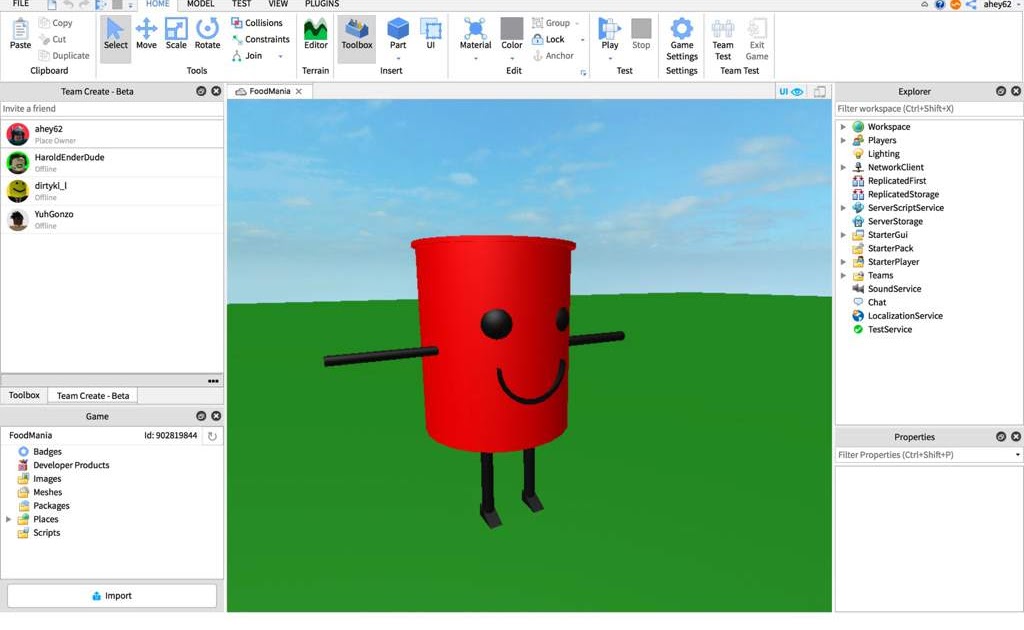Image resolution: width=1024 pixels, height=630 pixels.
Task: Insert a new Part
Action: [x=398, y=34]
